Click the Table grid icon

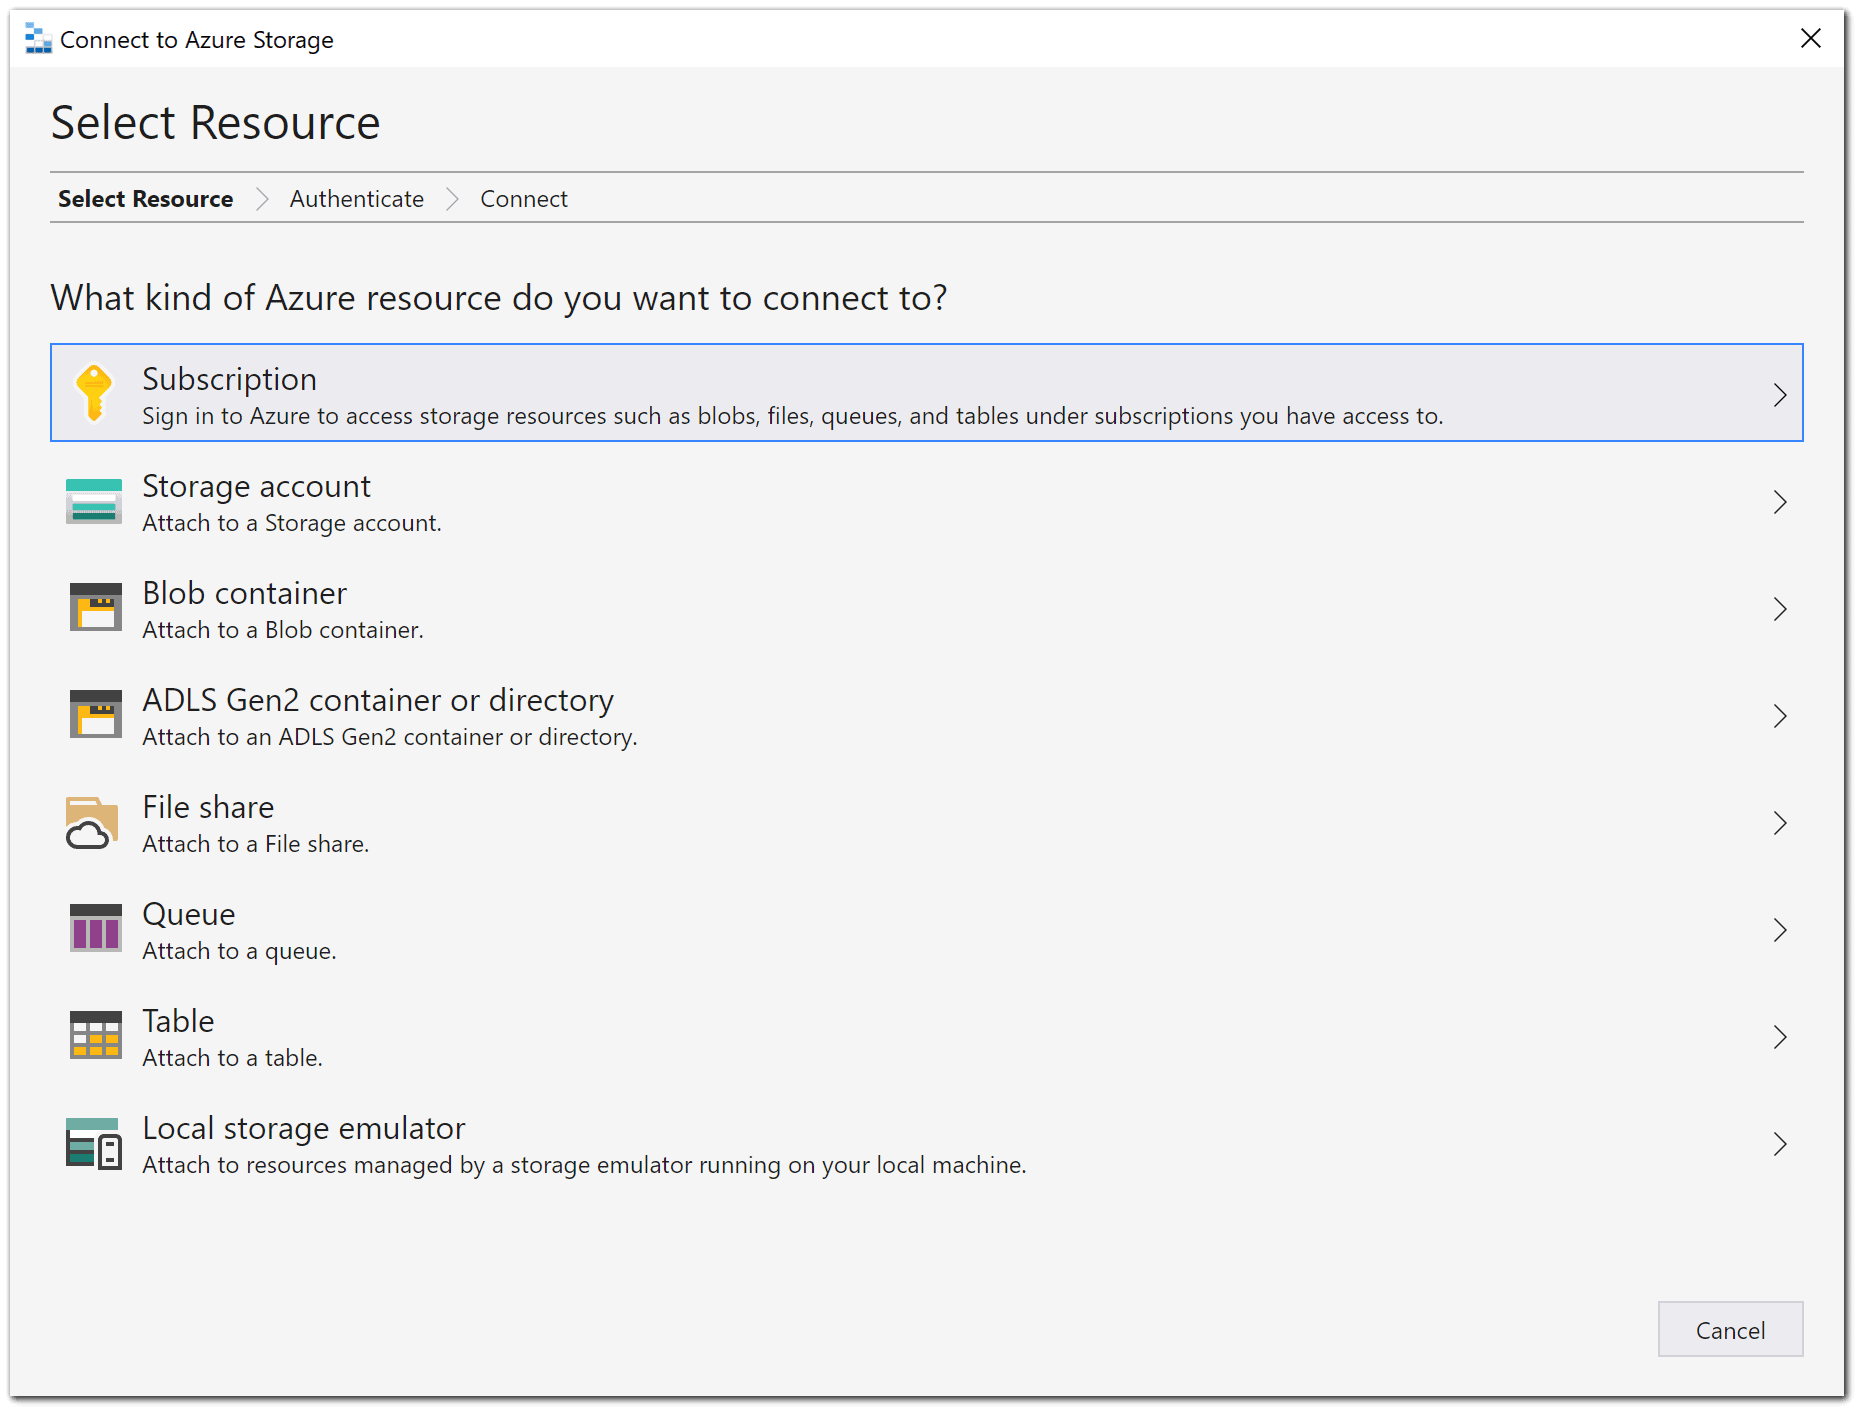pos(93,1036)
